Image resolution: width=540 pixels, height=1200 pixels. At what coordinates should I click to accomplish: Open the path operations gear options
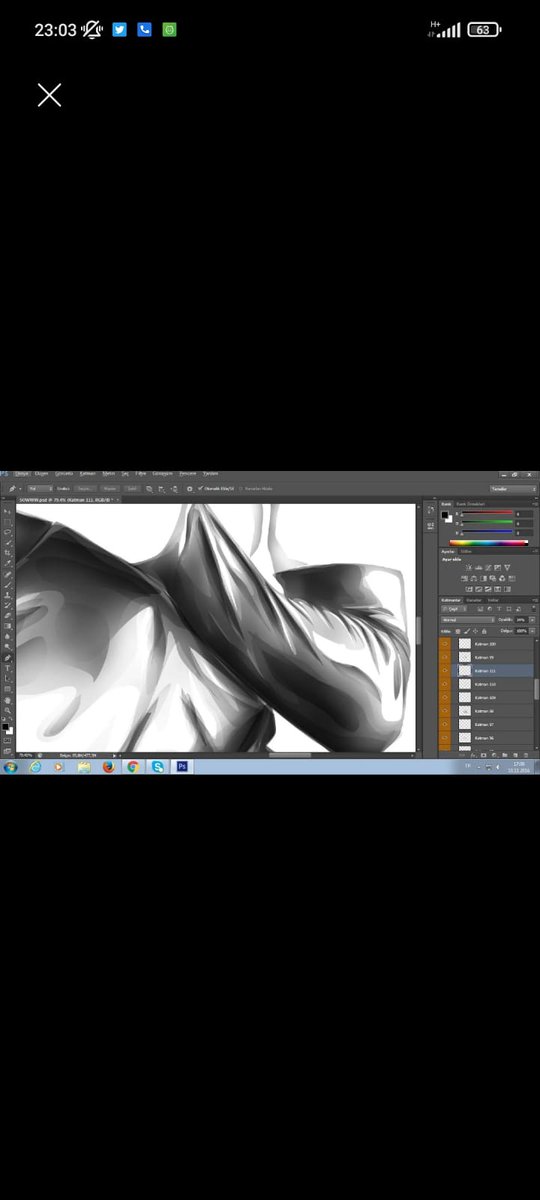click(190, 489)
